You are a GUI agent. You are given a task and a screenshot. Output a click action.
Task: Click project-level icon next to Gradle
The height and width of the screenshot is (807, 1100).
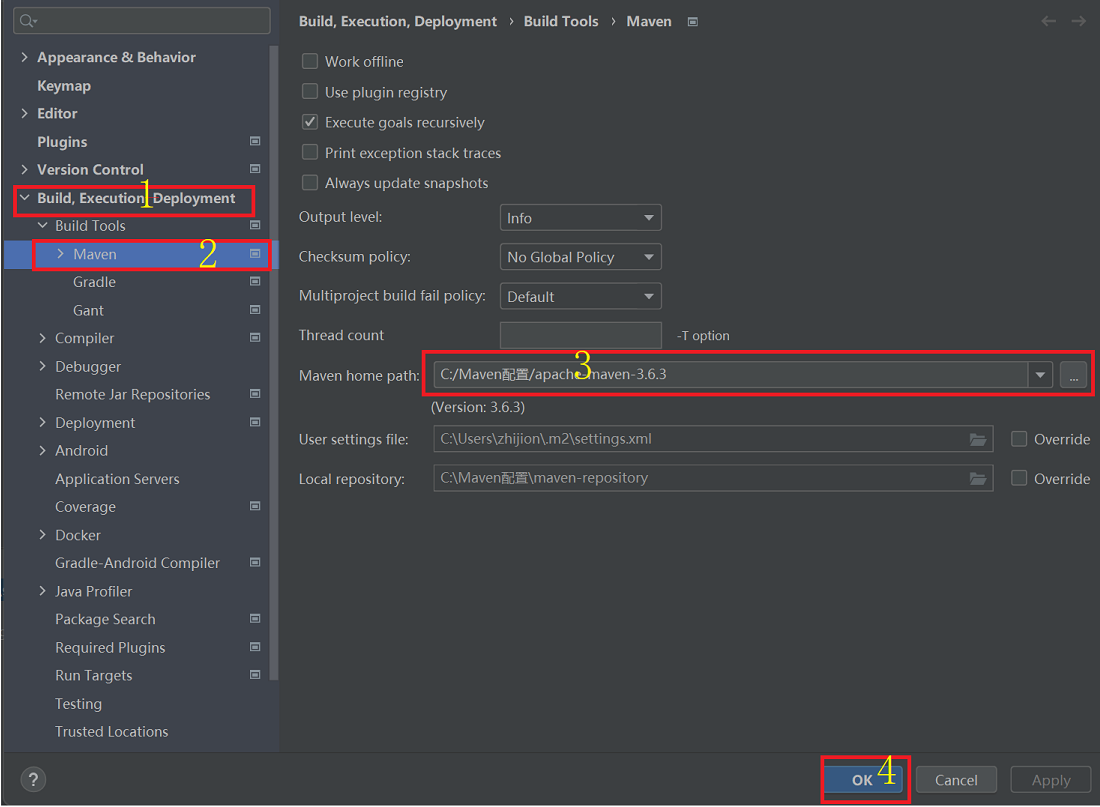click(x=255, y=281)
